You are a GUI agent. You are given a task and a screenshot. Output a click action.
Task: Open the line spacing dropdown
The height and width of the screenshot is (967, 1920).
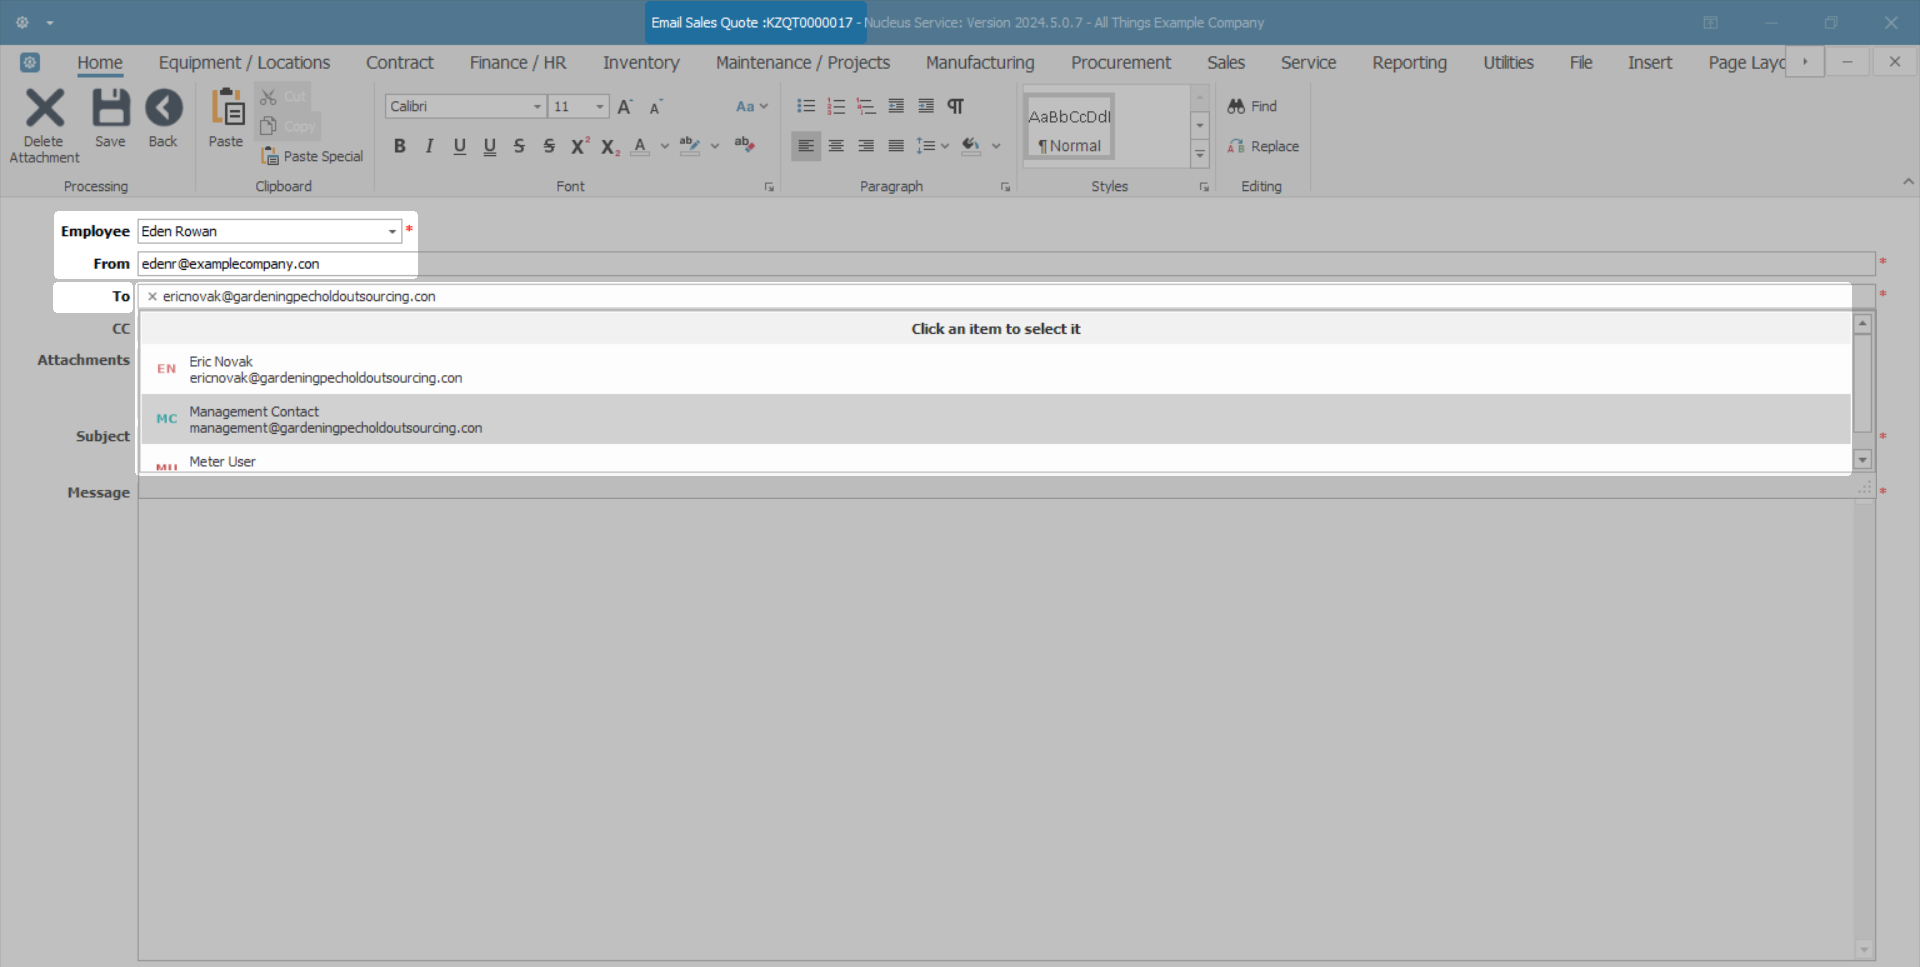(932, 146)
